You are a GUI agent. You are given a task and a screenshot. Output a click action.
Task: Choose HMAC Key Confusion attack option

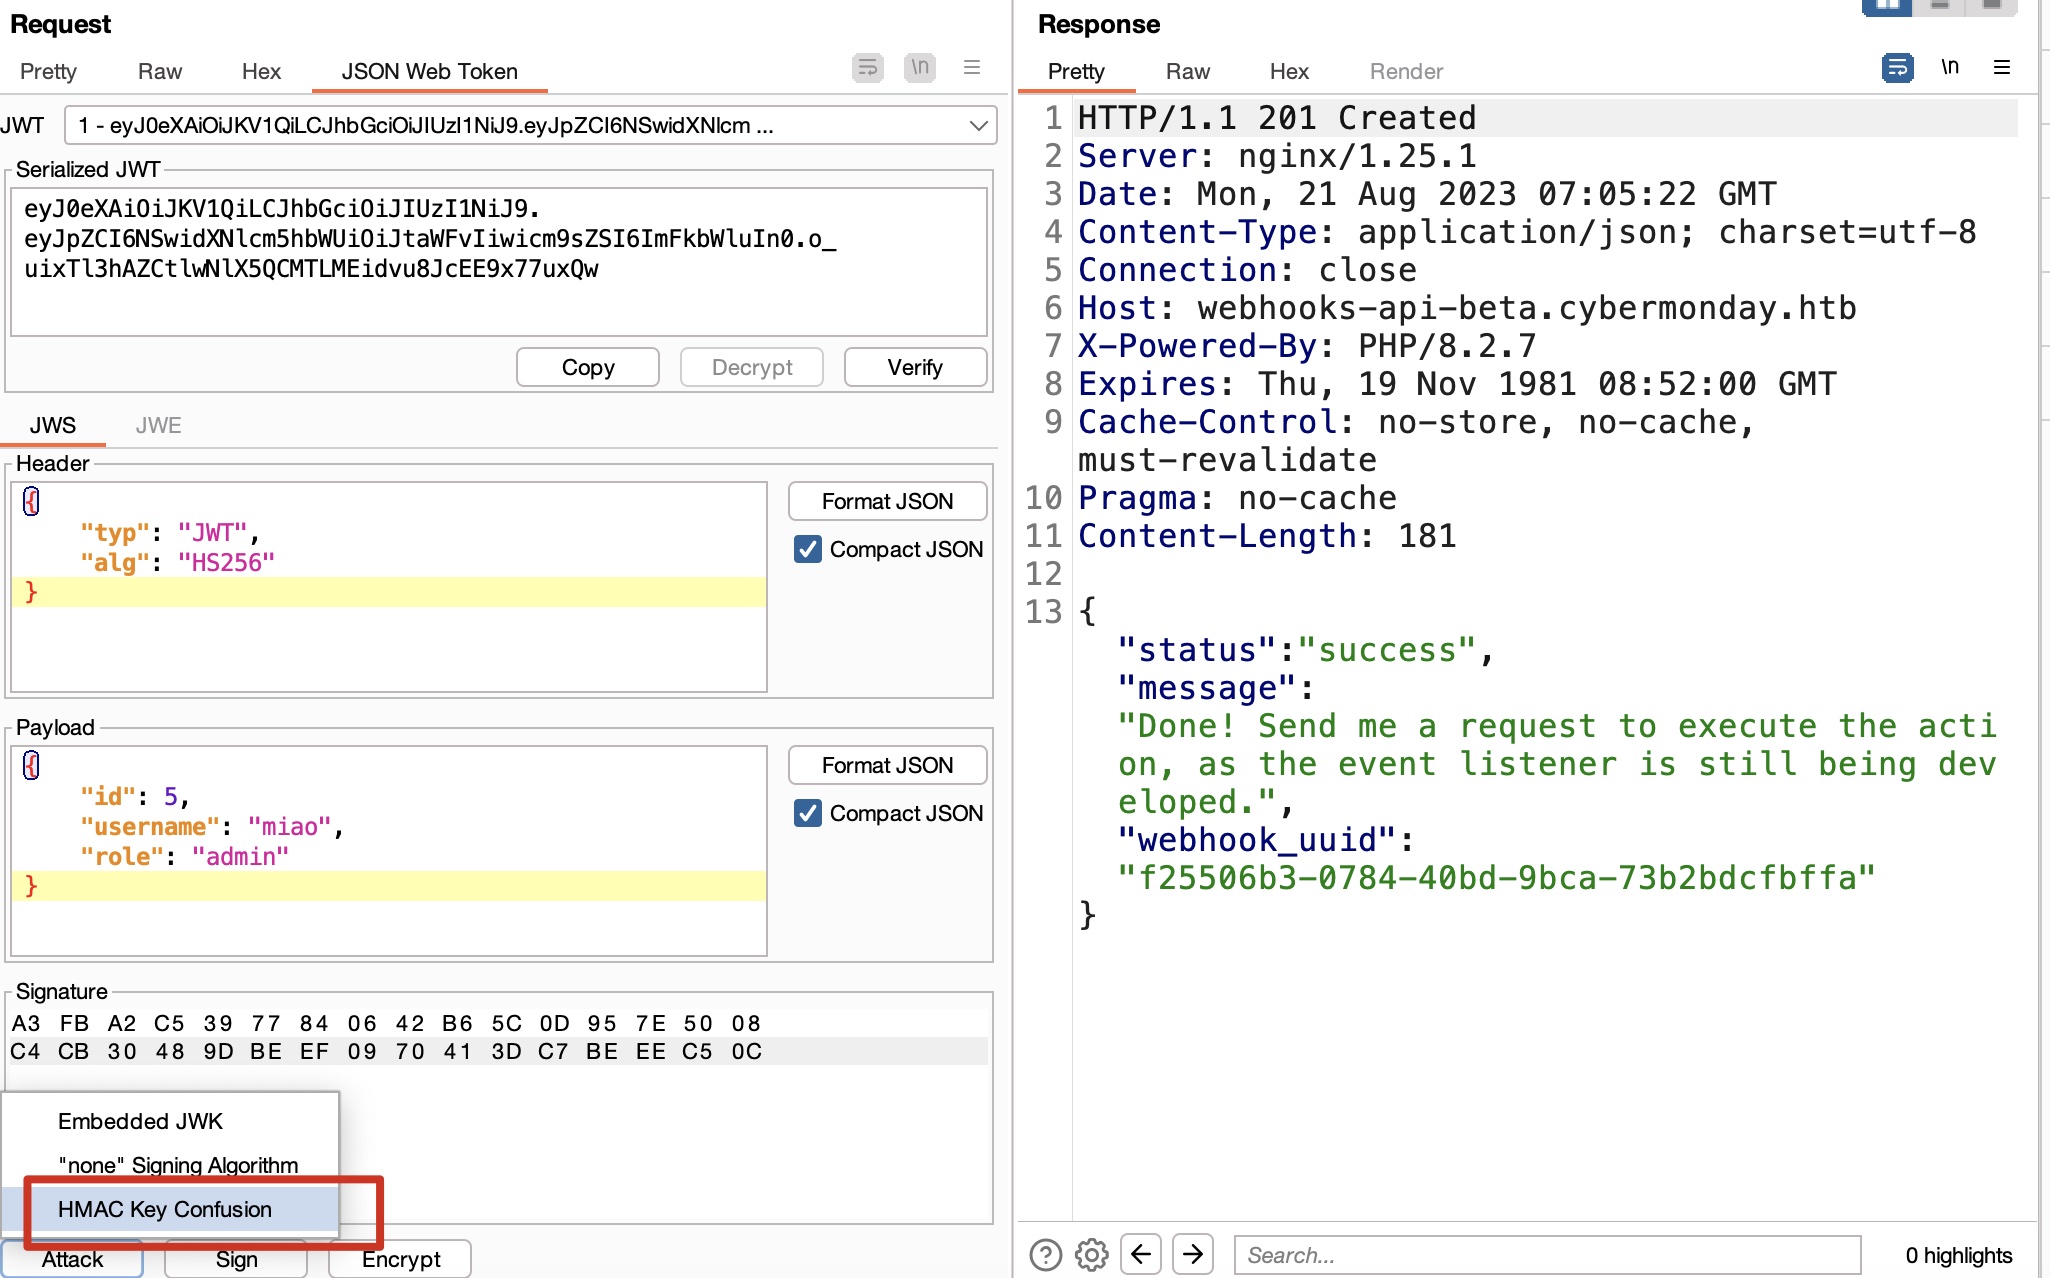(x=165, y=1209)
